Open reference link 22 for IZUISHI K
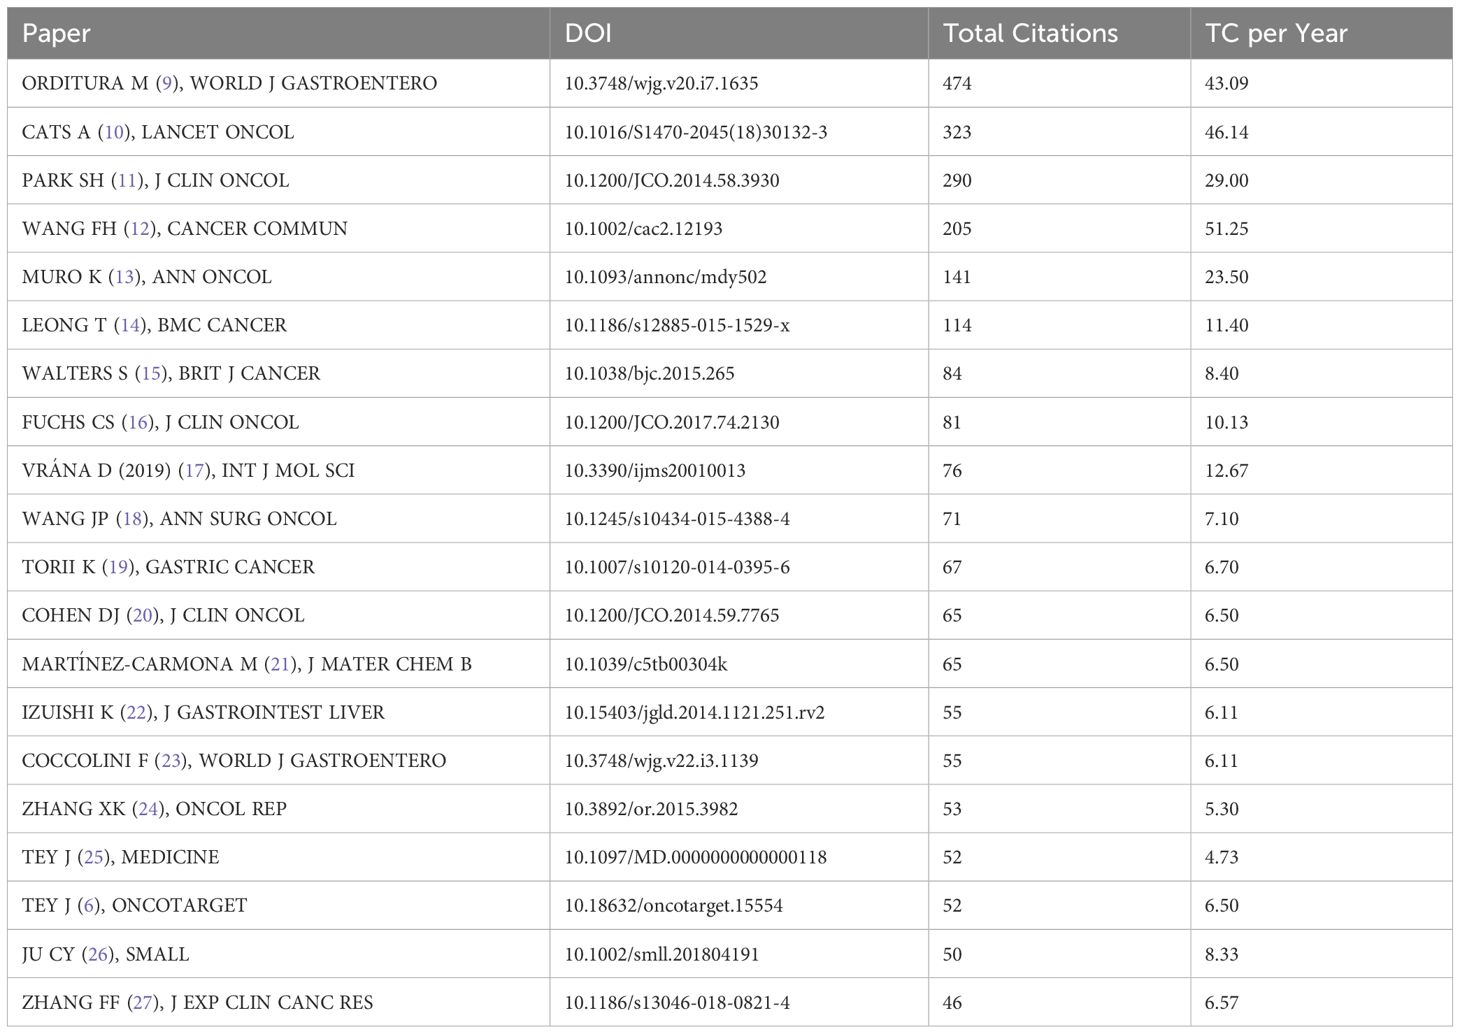The width and height of the screenshot is (1460, 1034). [136, 712]
